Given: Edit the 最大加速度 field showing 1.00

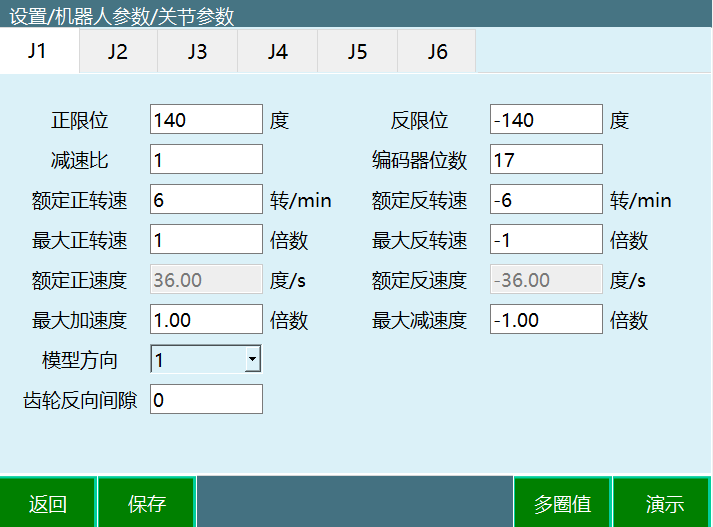Looking at the screenshot, I should point(206,320).
